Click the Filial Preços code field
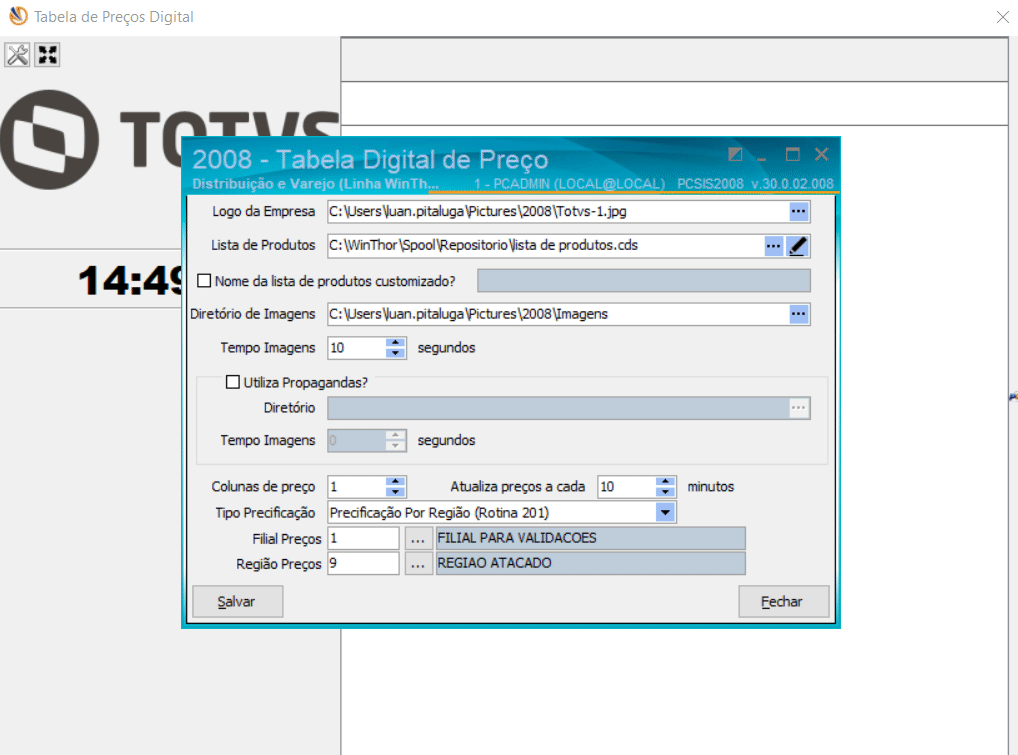 pos(363,538)
